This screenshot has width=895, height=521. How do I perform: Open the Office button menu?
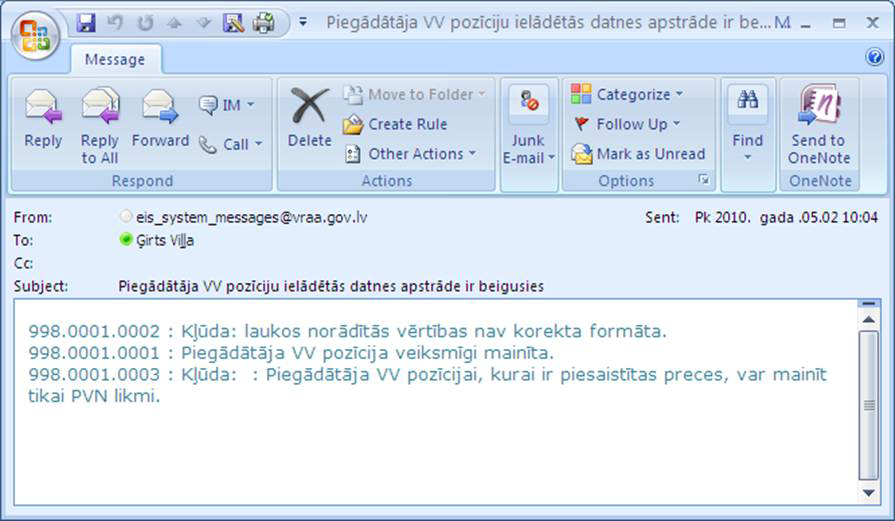click(35, 36)
